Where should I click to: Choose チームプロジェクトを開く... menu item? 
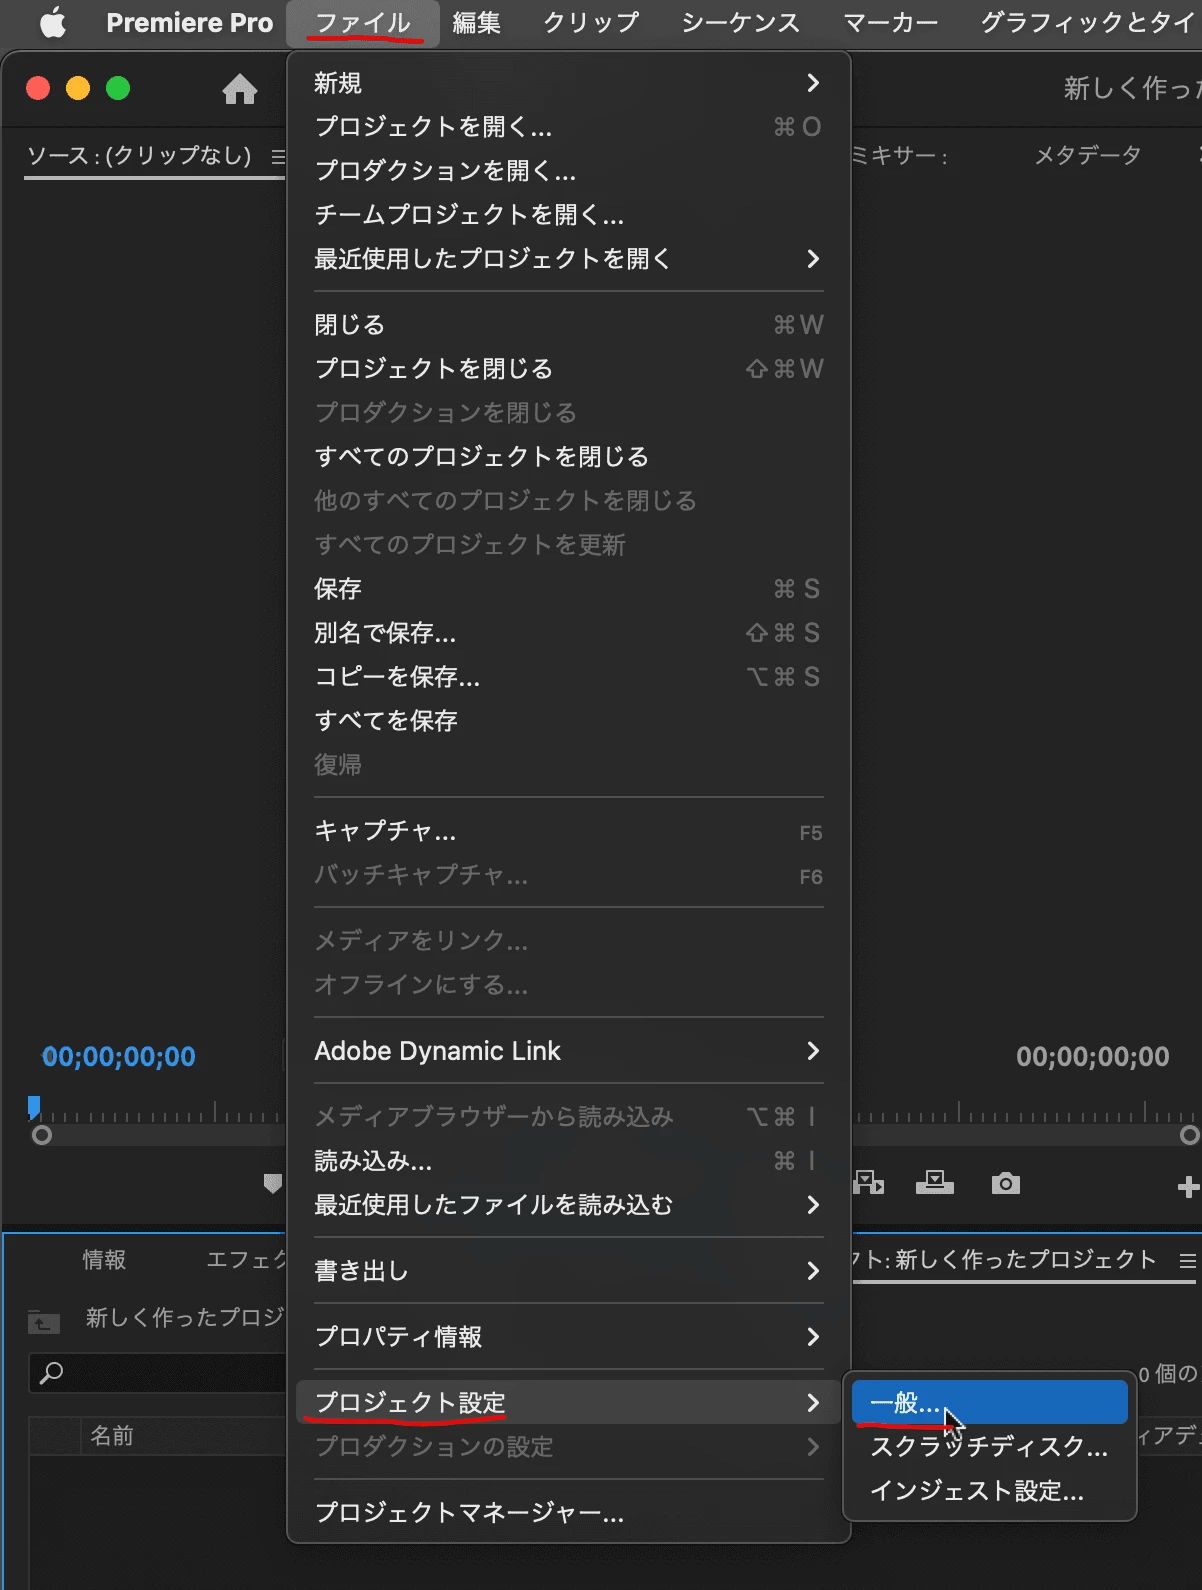(x=568, y=215)
